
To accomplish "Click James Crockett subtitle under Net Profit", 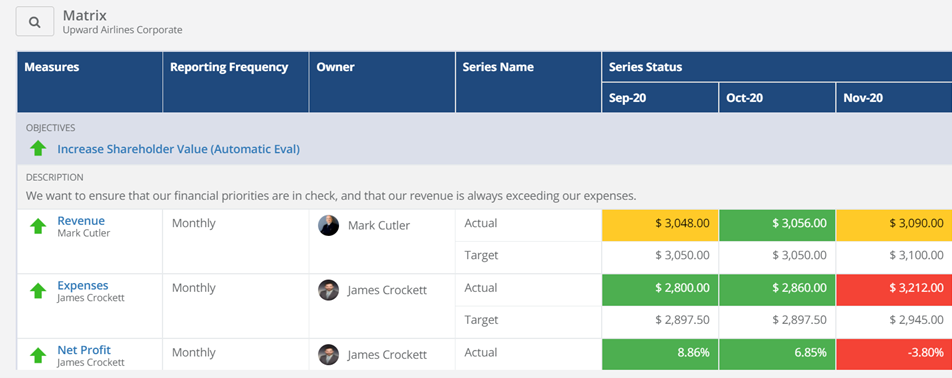I will [x=91, y=362].
